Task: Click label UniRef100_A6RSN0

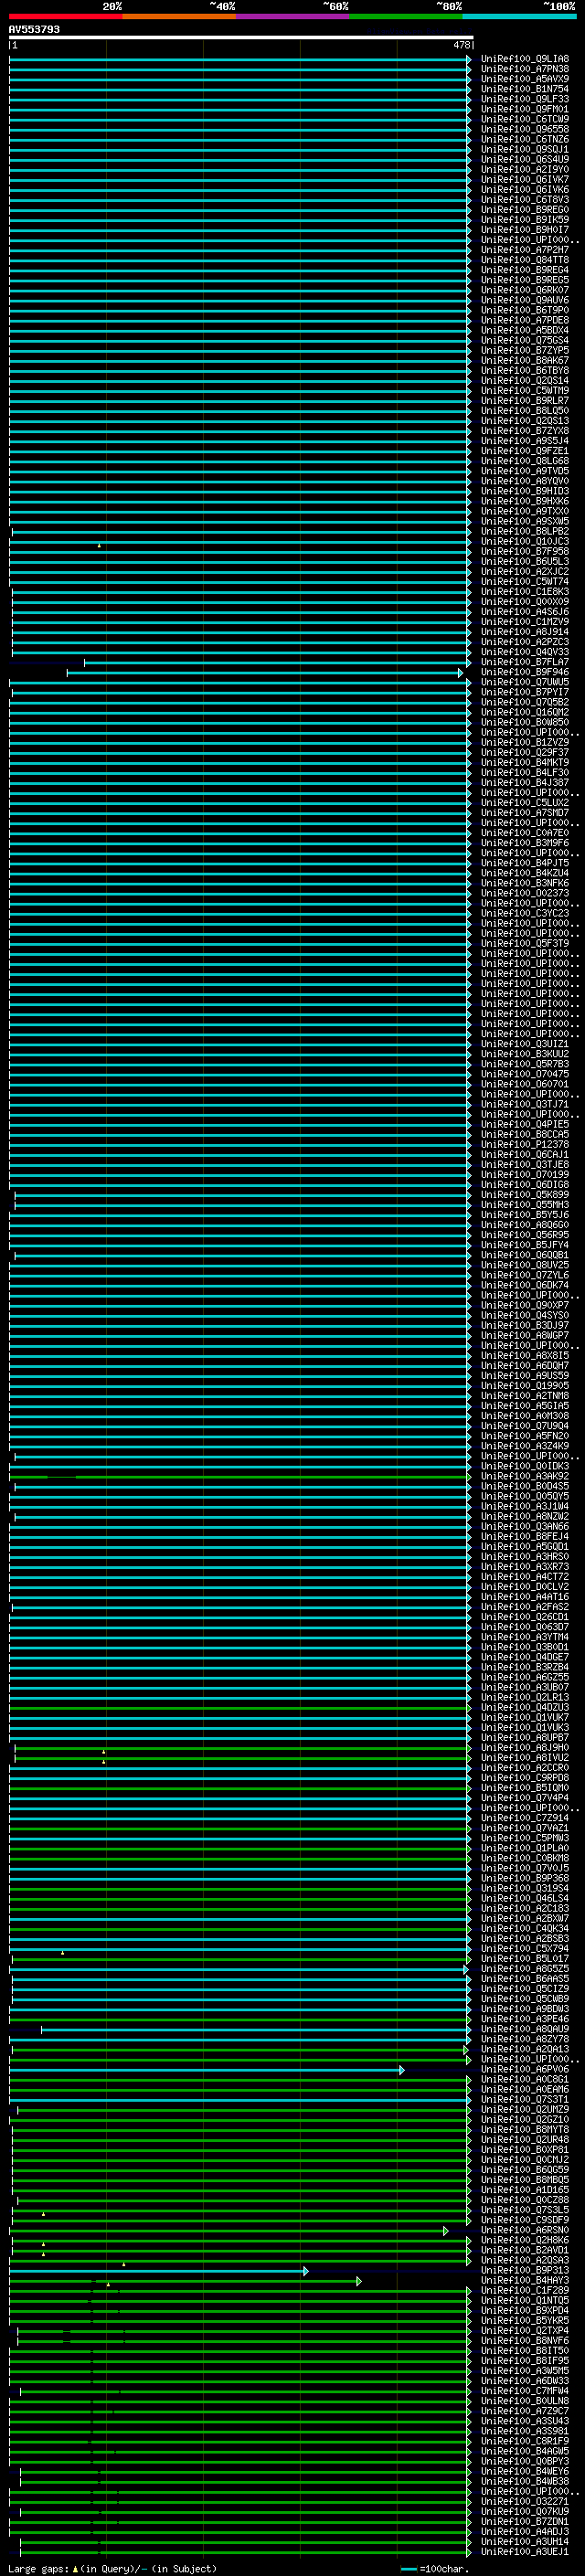Action: [525, 2230]
